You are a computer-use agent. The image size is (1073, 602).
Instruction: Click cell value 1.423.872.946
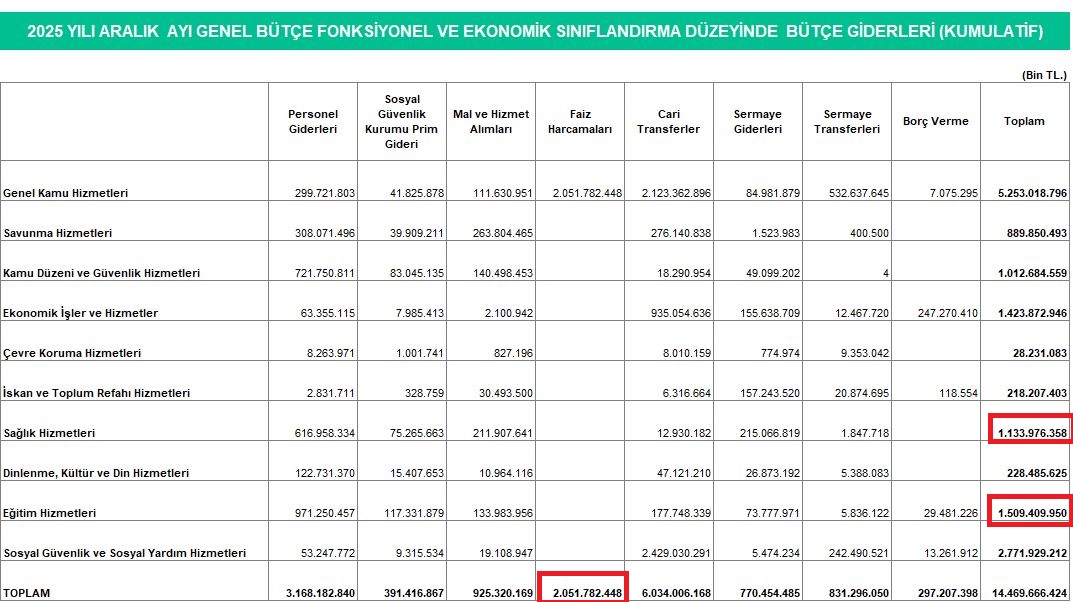pos(1032,313)
